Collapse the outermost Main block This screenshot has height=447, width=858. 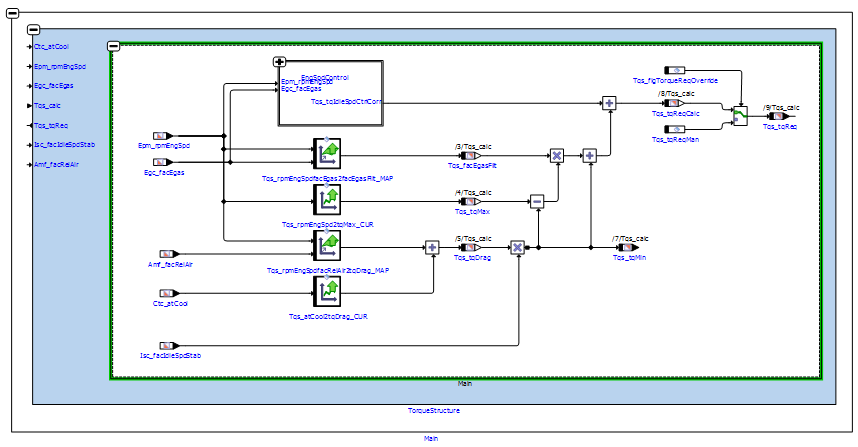[14, 14]
